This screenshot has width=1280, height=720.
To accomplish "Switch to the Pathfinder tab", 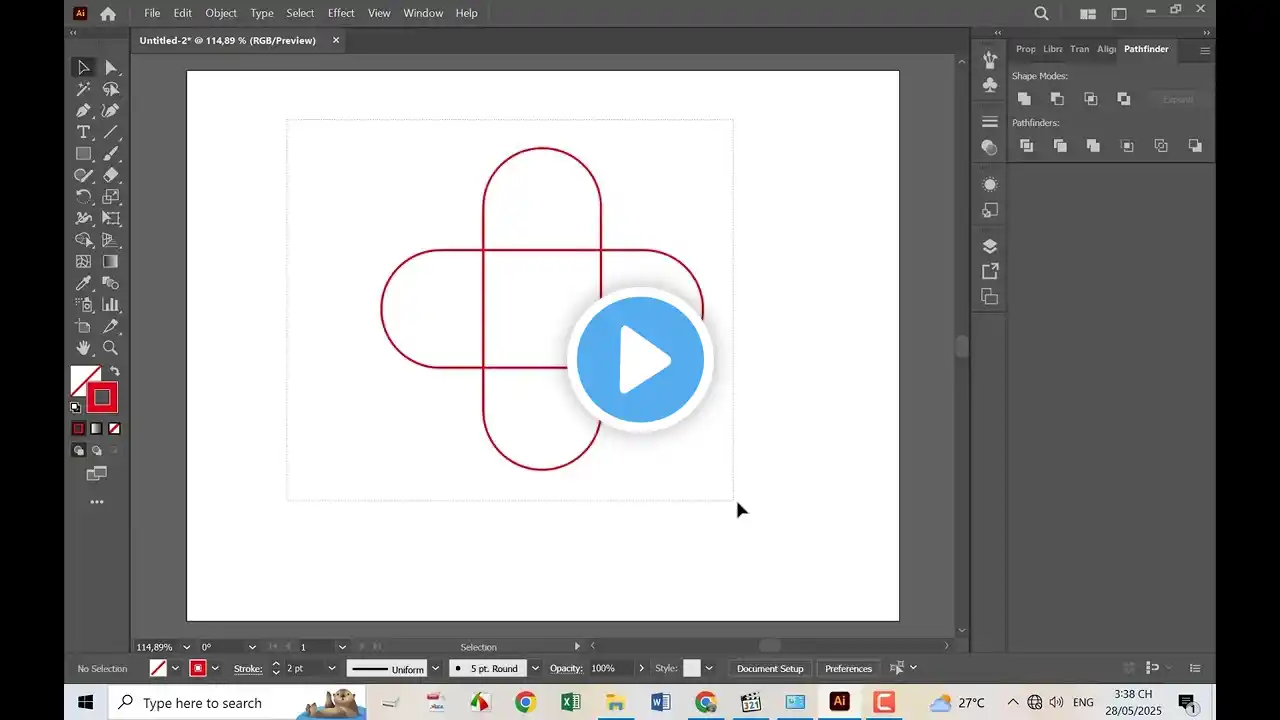I will 1145,49.
